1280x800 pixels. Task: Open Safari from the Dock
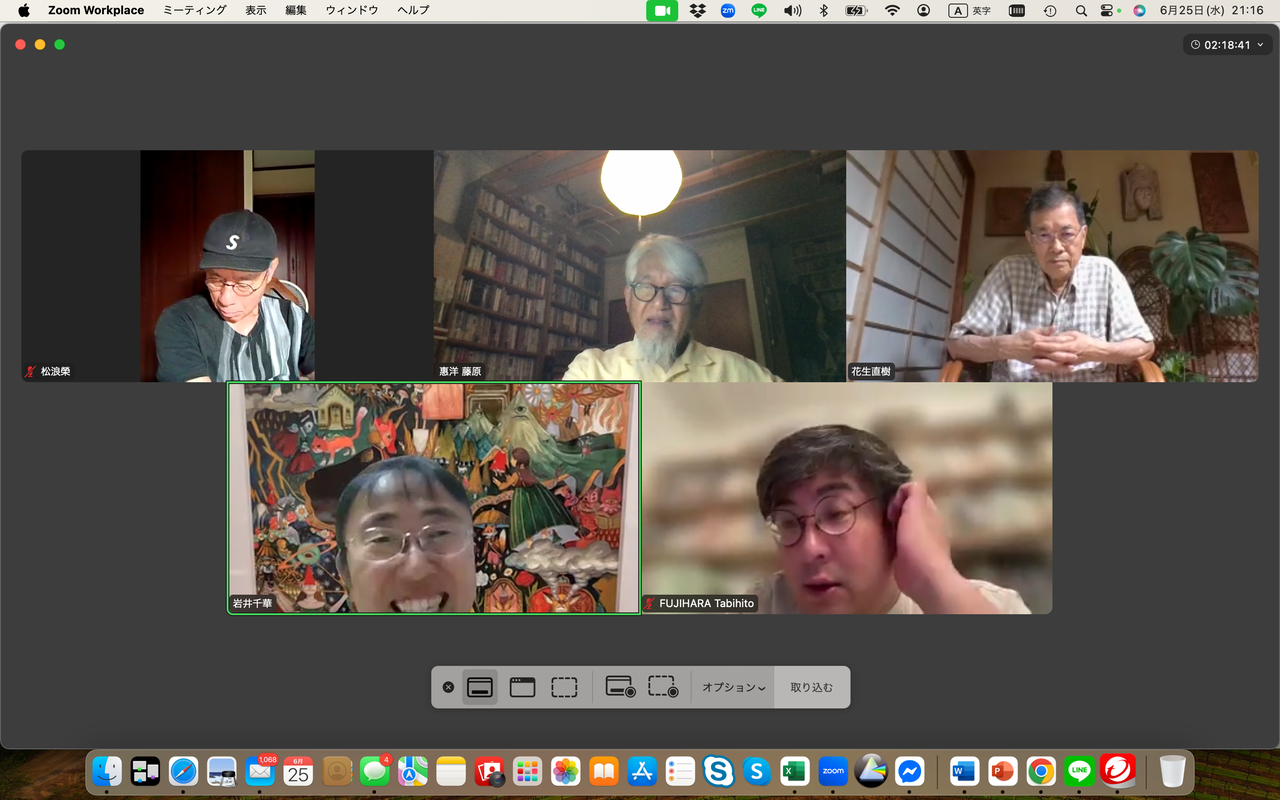183,771
